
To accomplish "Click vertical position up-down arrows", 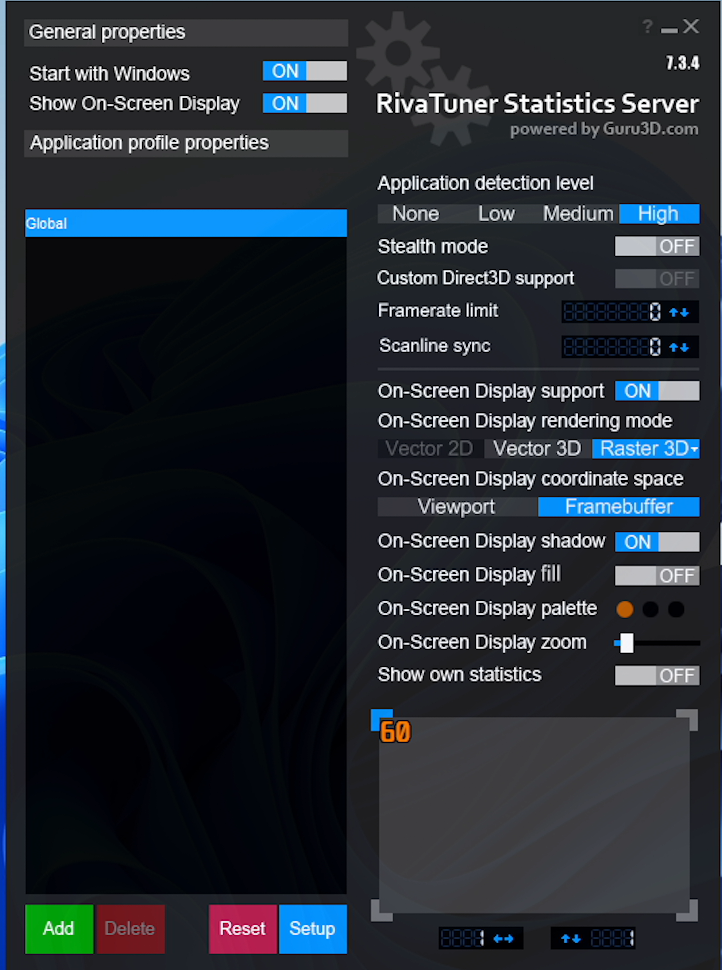I will click(x=570, y=939).
